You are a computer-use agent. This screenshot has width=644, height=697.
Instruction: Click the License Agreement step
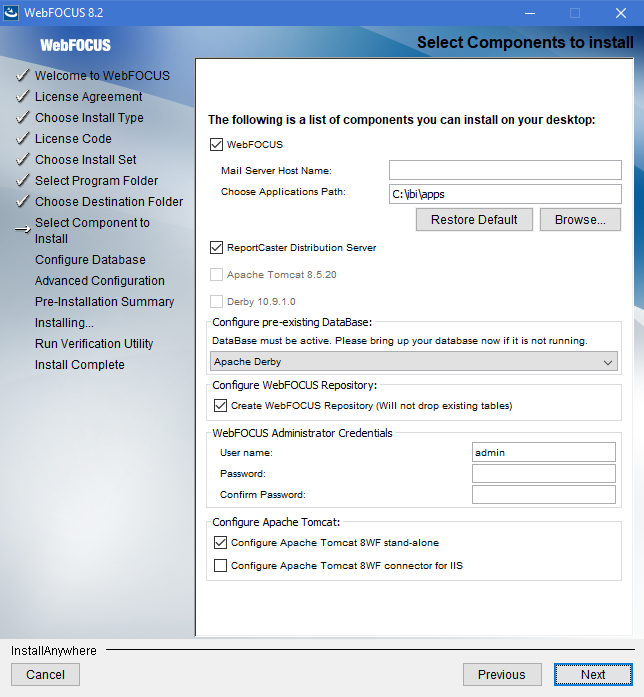[88, 96]
